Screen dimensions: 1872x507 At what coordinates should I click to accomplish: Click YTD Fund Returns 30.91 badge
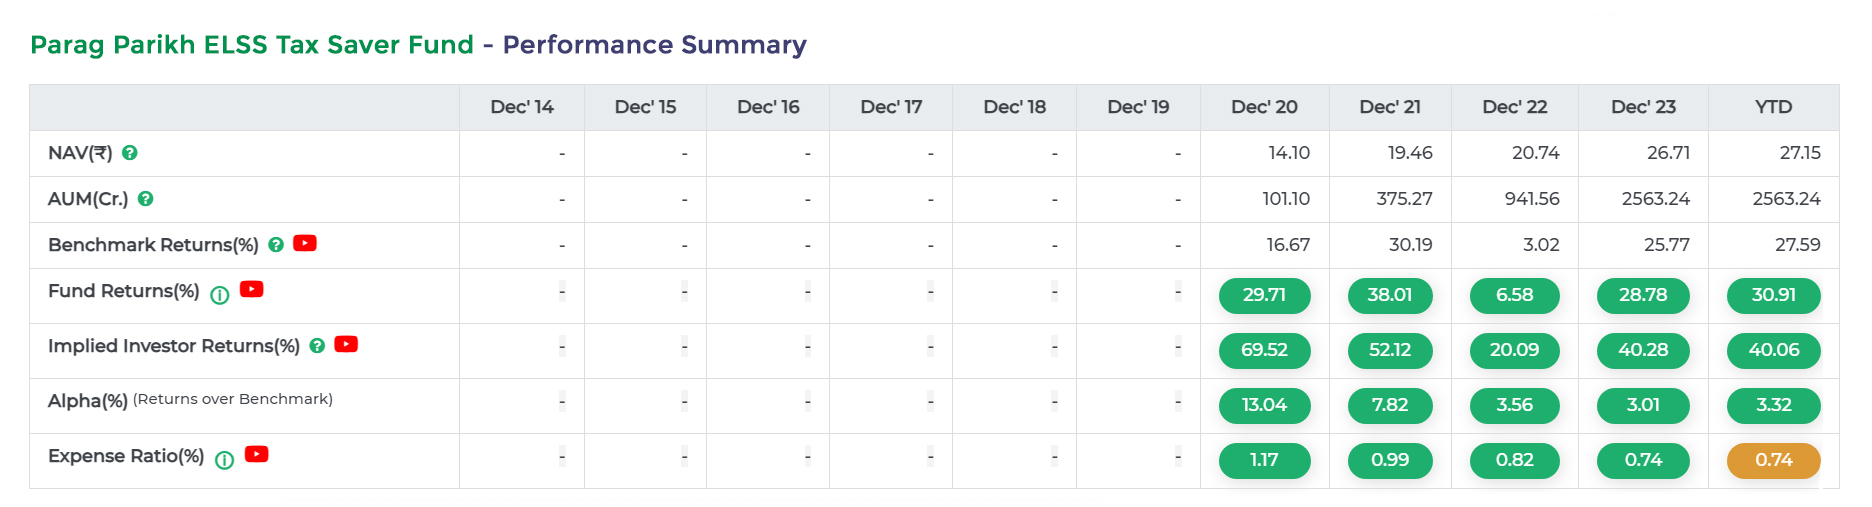pos(1773,295)
